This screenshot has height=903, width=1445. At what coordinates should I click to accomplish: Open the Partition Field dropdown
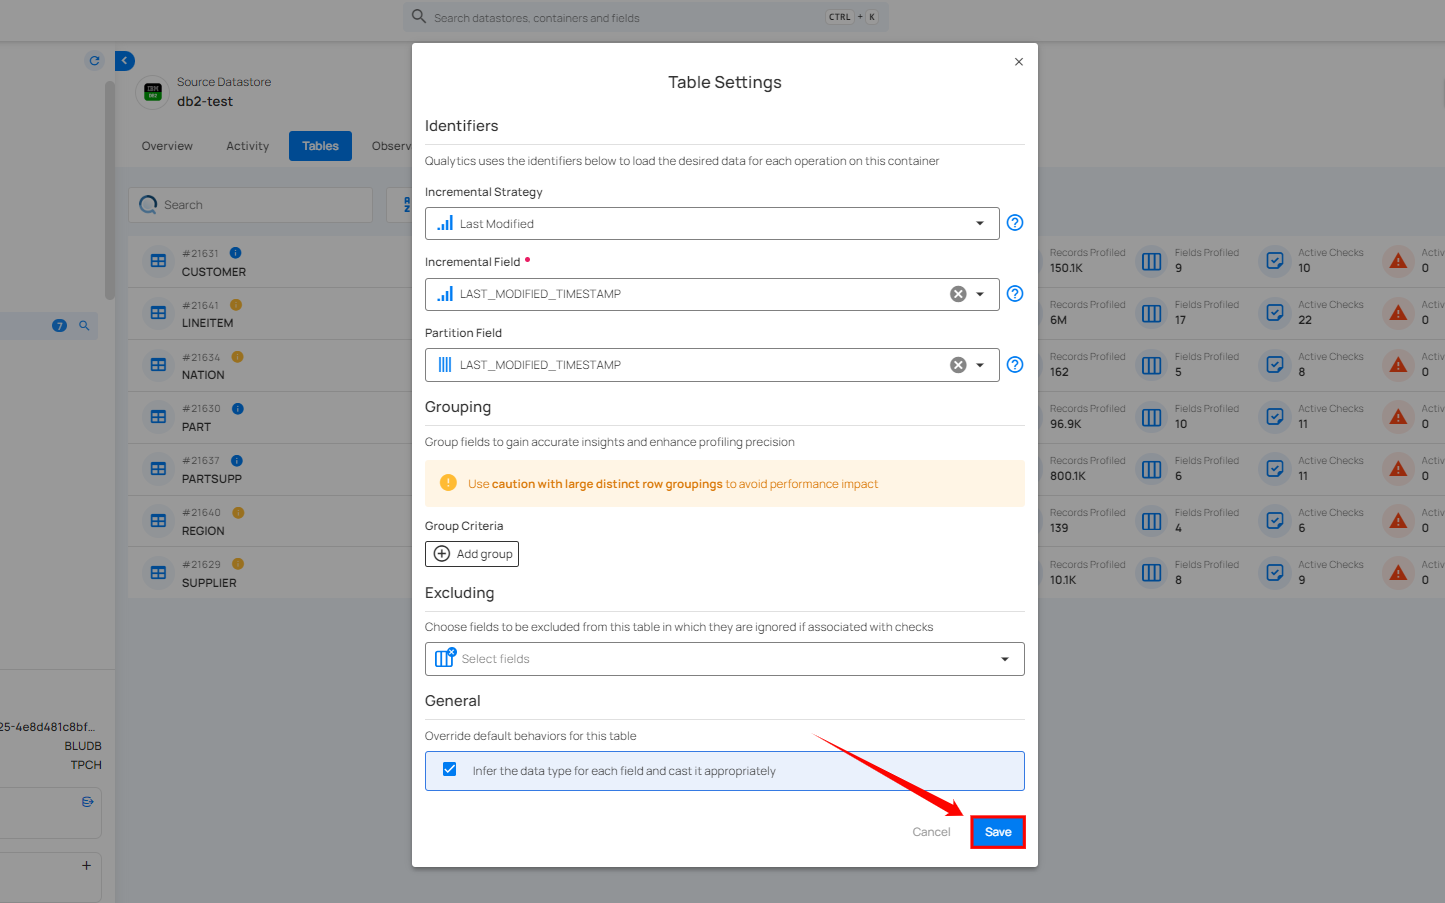979,364
